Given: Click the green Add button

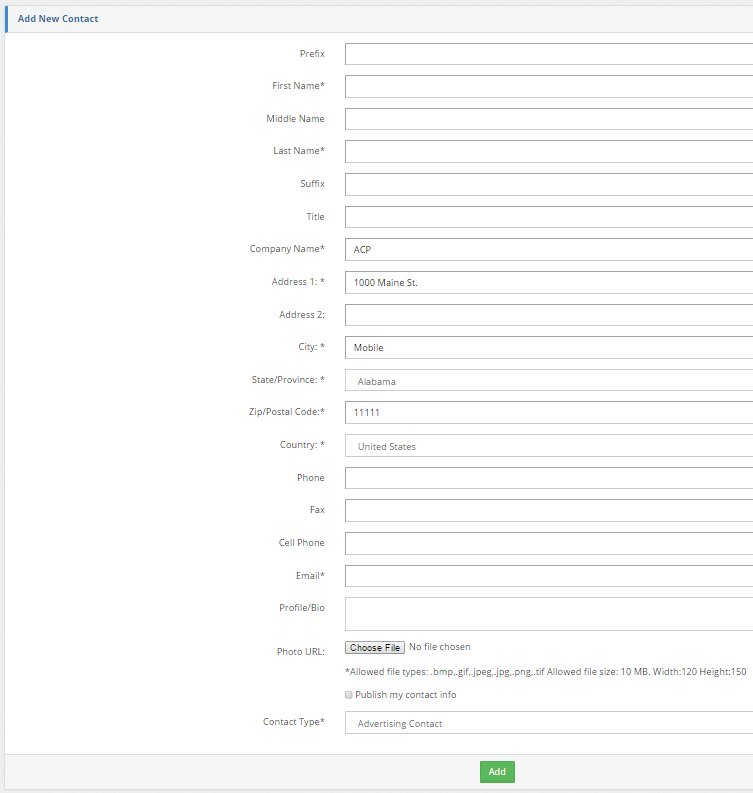Looking at the screenshot, I should pyautogui.click(x=497, y=772).
